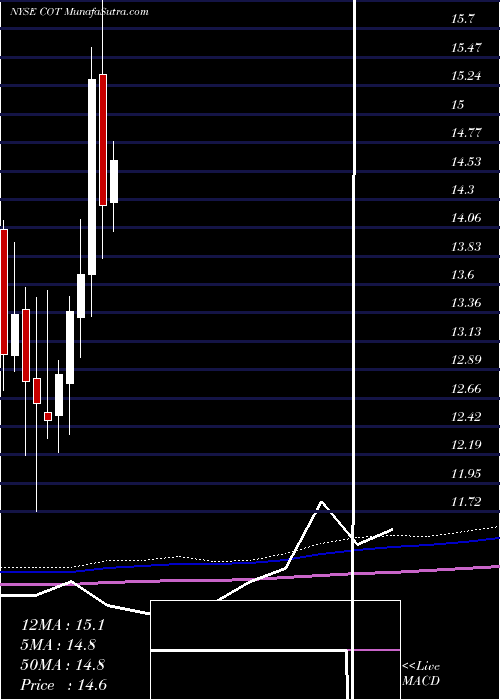This screenshot has width=500, height=700.
Task: Click the 14.3 price axis label
Action: pos(463,190)
